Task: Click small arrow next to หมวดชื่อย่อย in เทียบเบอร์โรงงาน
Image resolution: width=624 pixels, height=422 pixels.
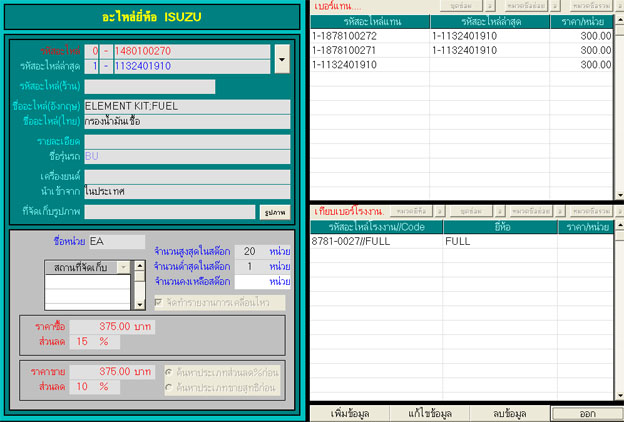Action: pos(560,211)
